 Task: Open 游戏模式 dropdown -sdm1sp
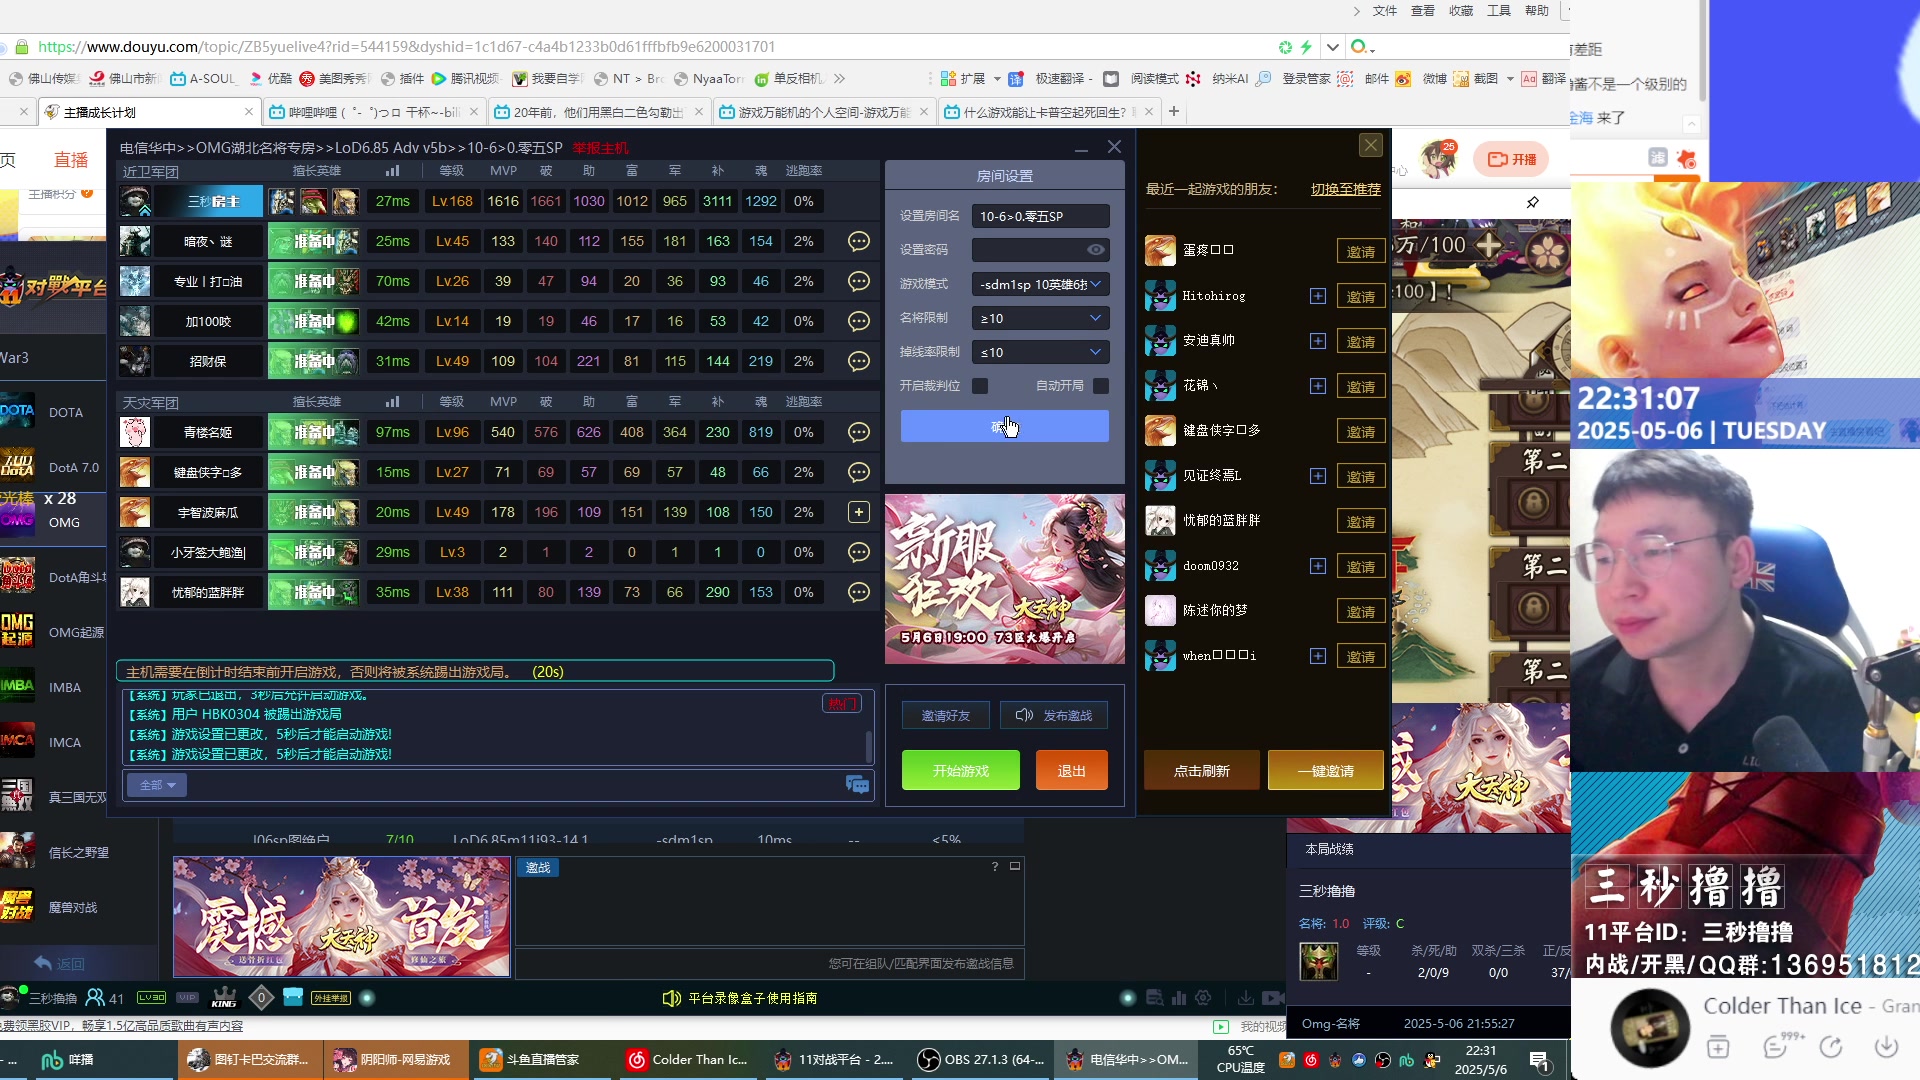tap(1040, 284)
